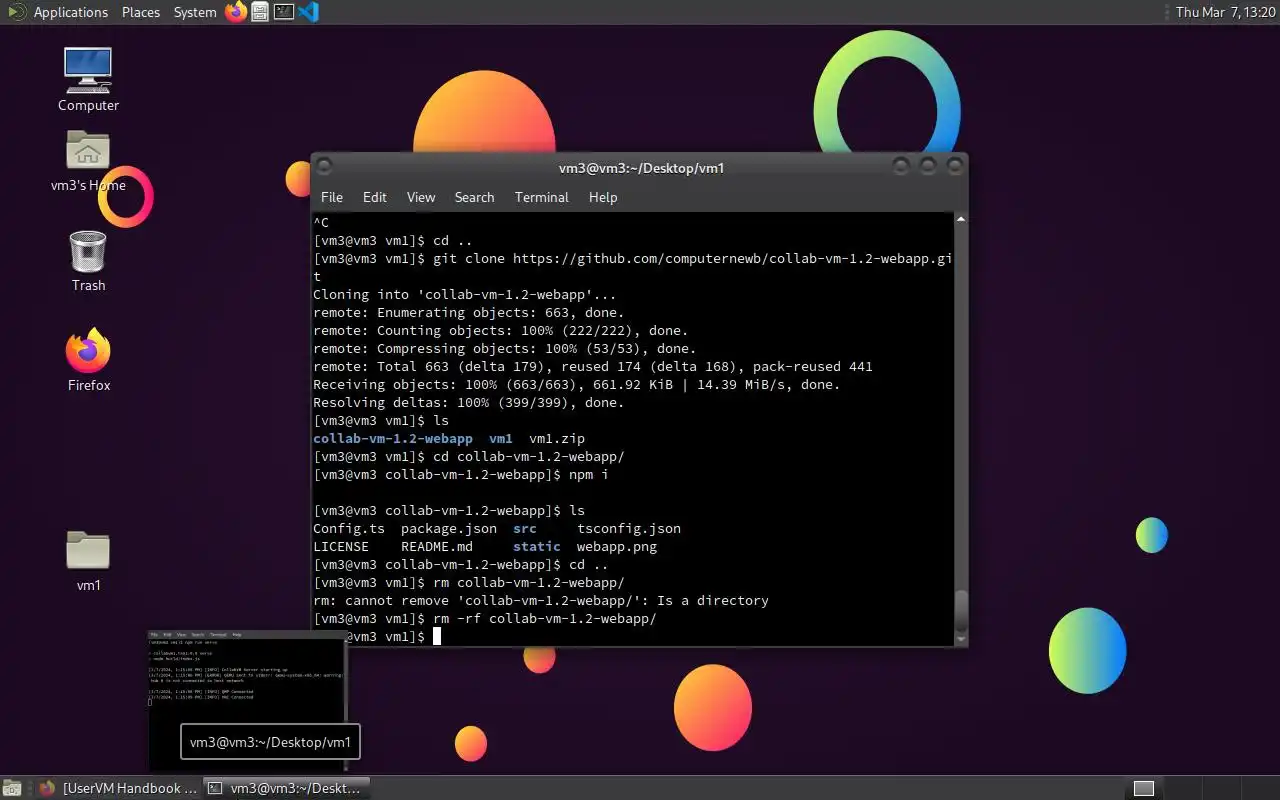Click 'Resolving deltas' output line

click(468, 402)
